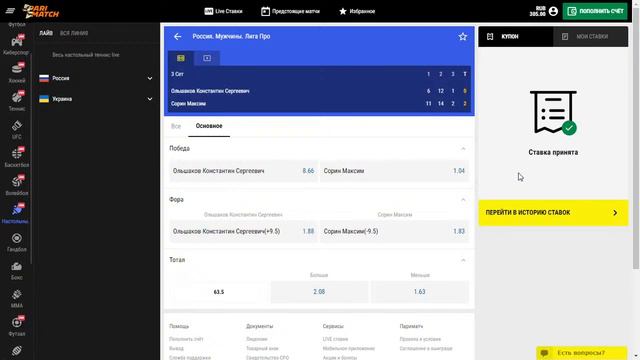The width and height of the screenshot is (640, 360).
Task: Select MMA sport icon in sidebar
Action: coord(16,298)
